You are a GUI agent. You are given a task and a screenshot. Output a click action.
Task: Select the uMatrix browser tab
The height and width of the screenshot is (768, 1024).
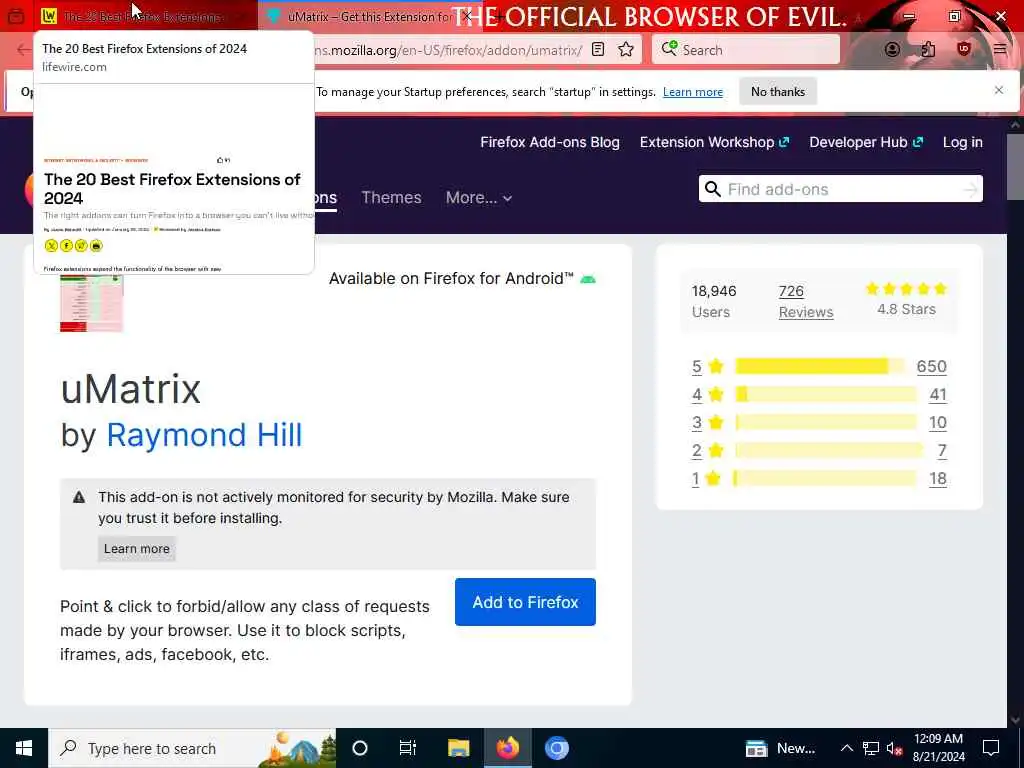coord(369,16)
